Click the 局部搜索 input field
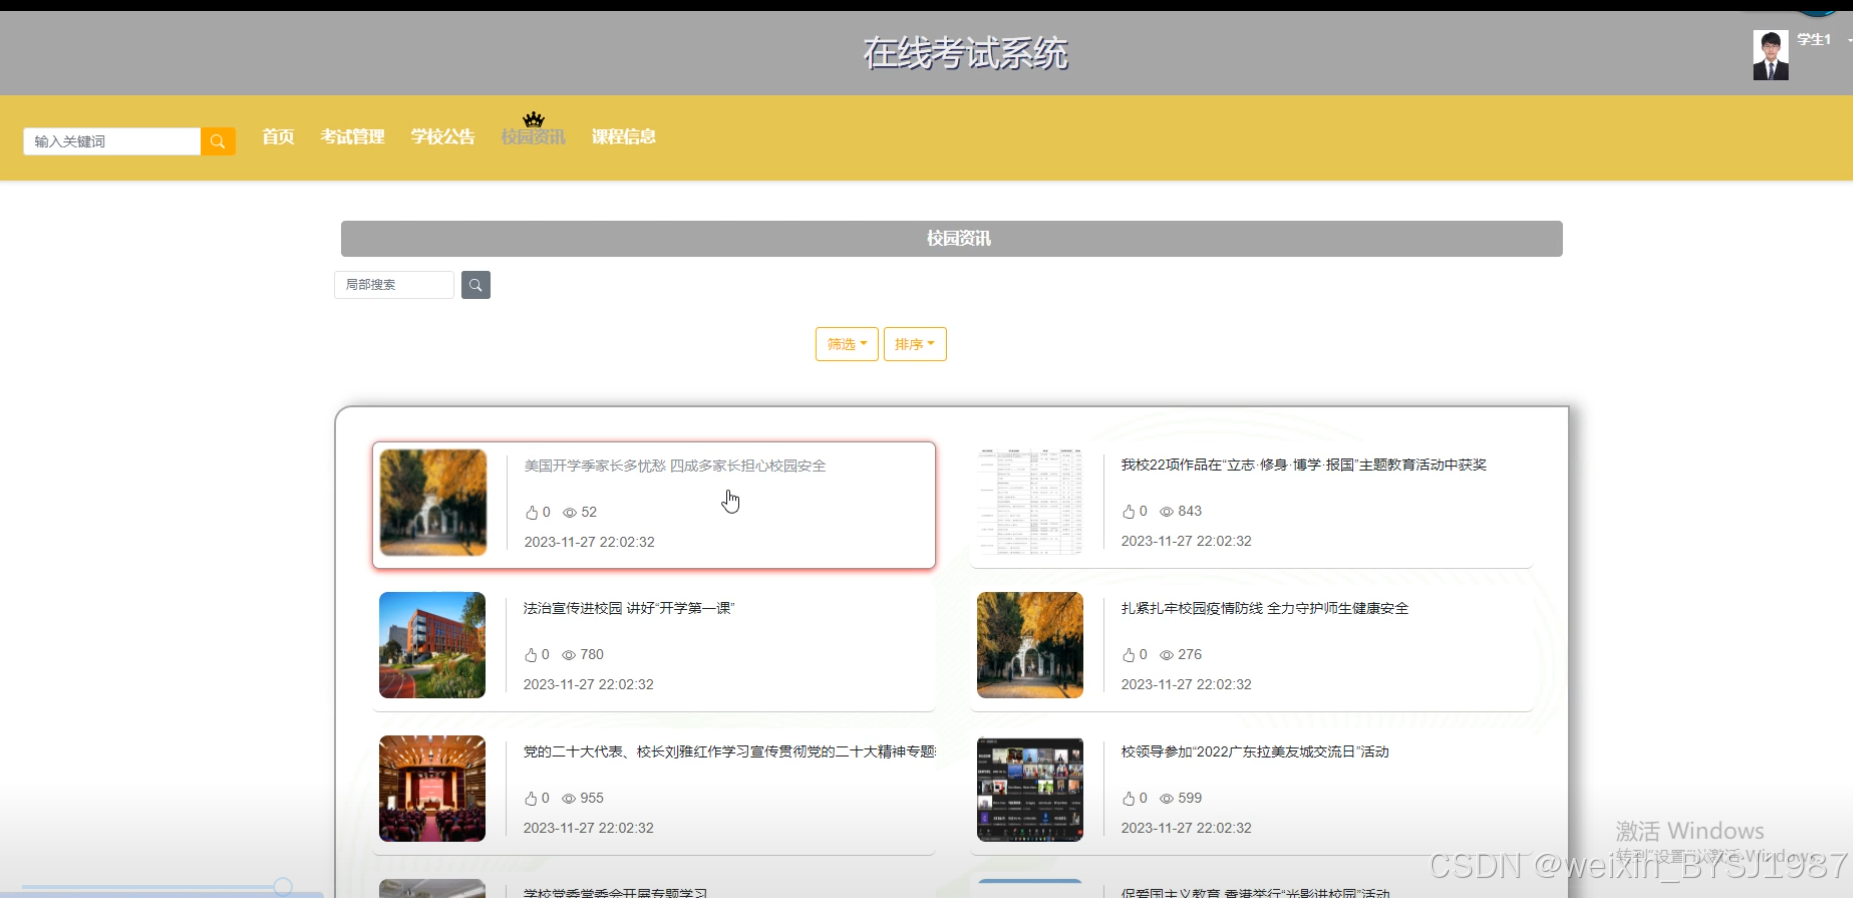Screen dimensions: 1853x898 (x=394, y=285)
